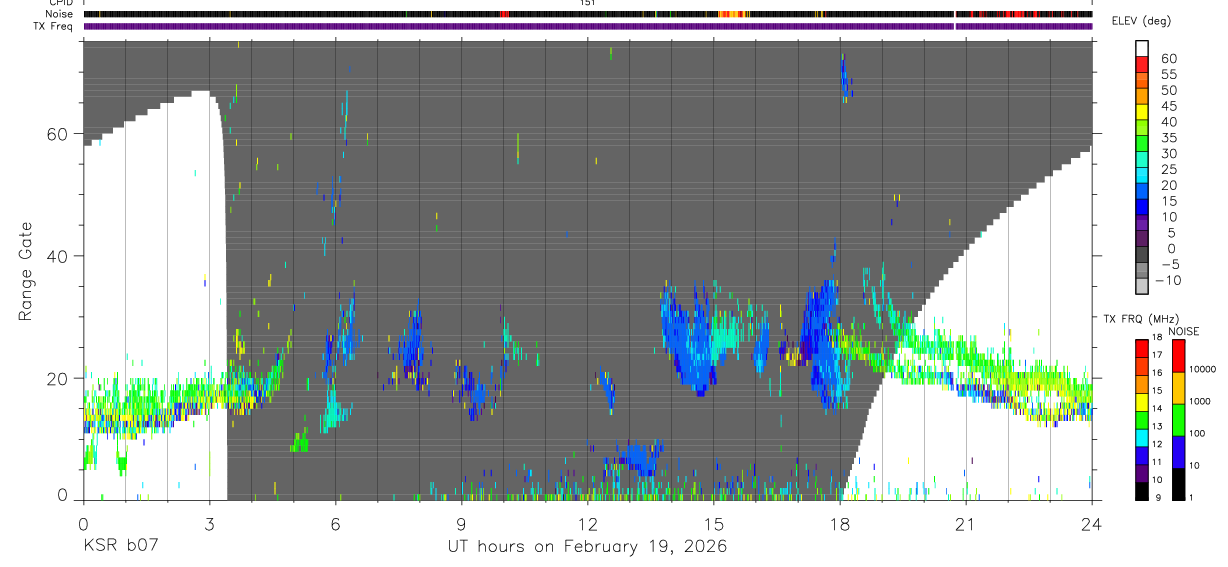
Task: Click the "55" label on the ELEV scale
Action: (1168, 74)
